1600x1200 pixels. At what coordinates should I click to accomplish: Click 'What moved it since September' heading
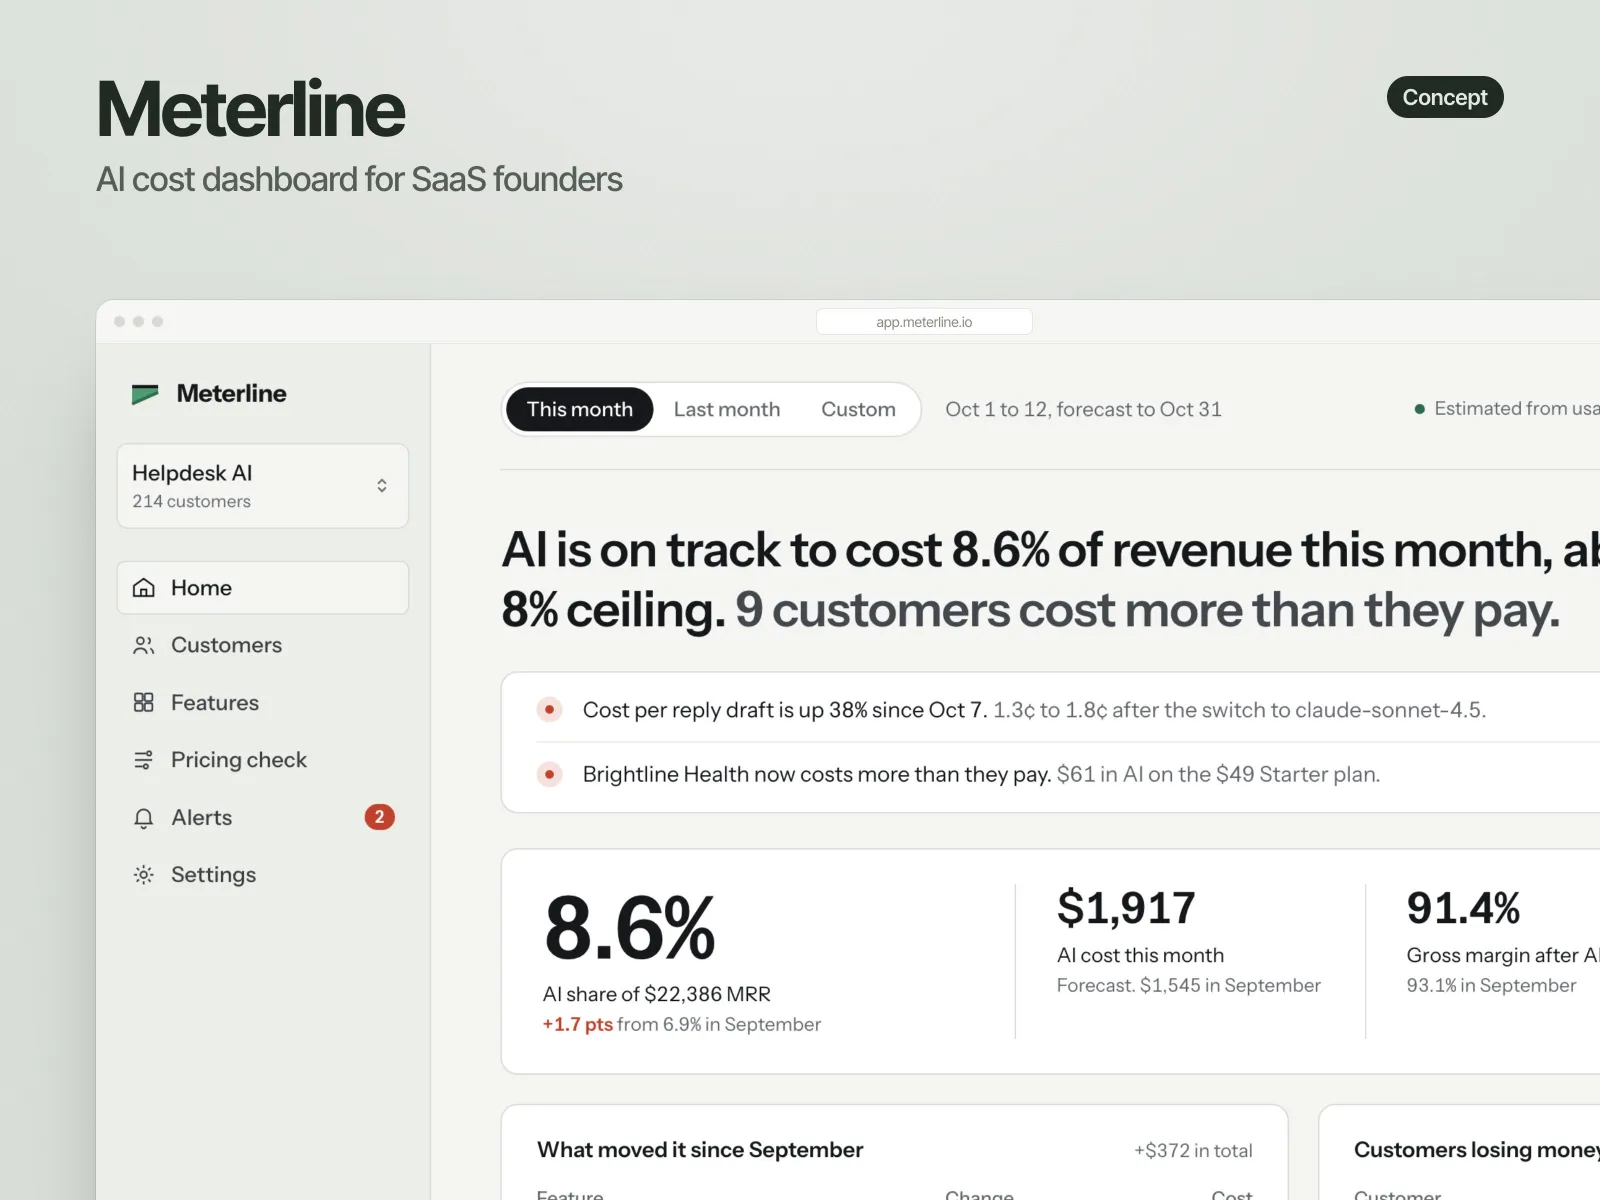(700, 1150)
